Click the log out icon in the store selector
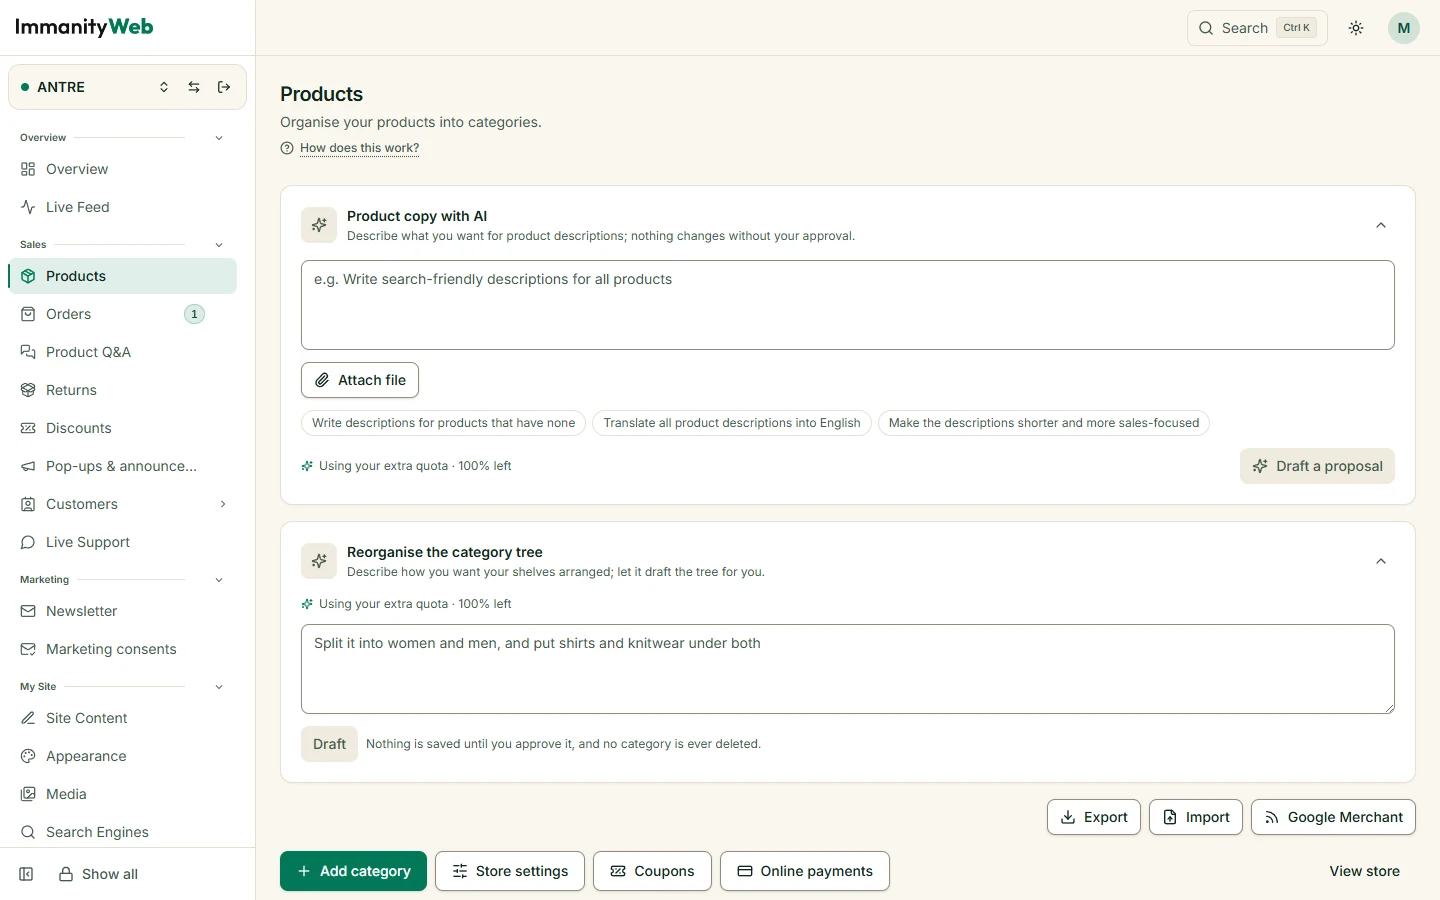 [x=224, y=87]
